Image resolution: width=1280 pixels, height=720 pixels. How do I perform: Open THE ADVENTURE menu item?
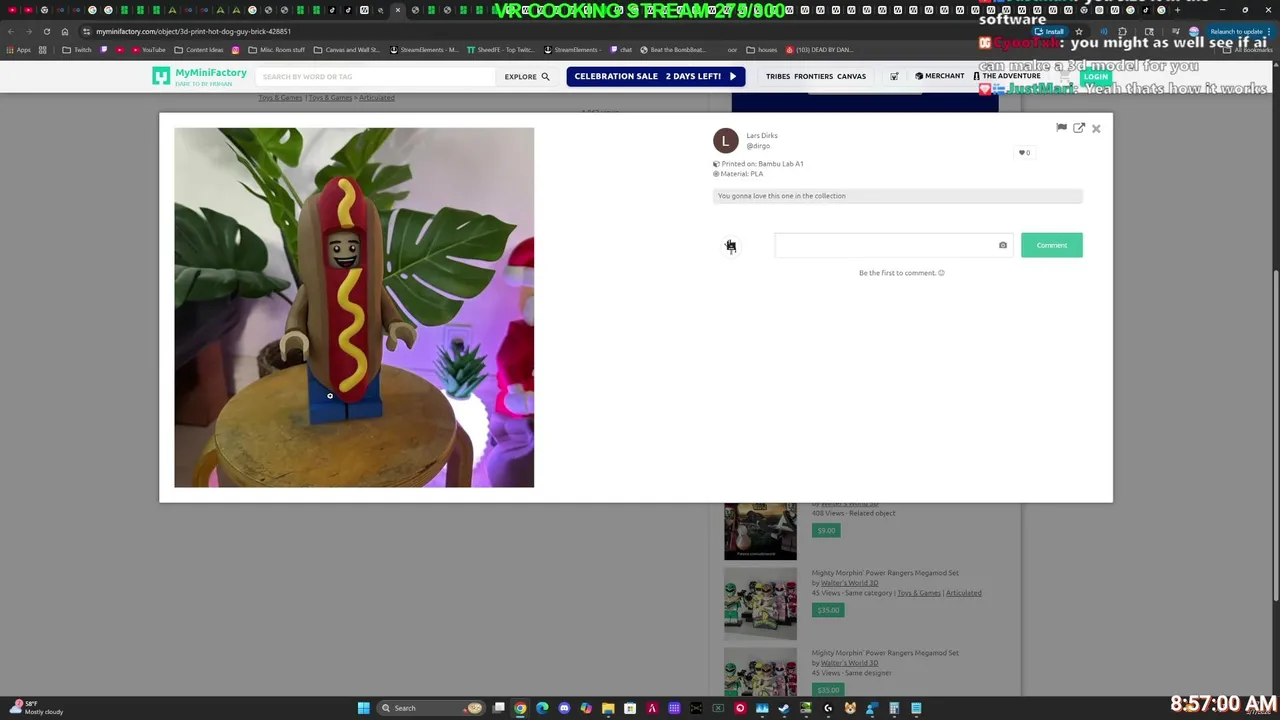[1007, 76]
